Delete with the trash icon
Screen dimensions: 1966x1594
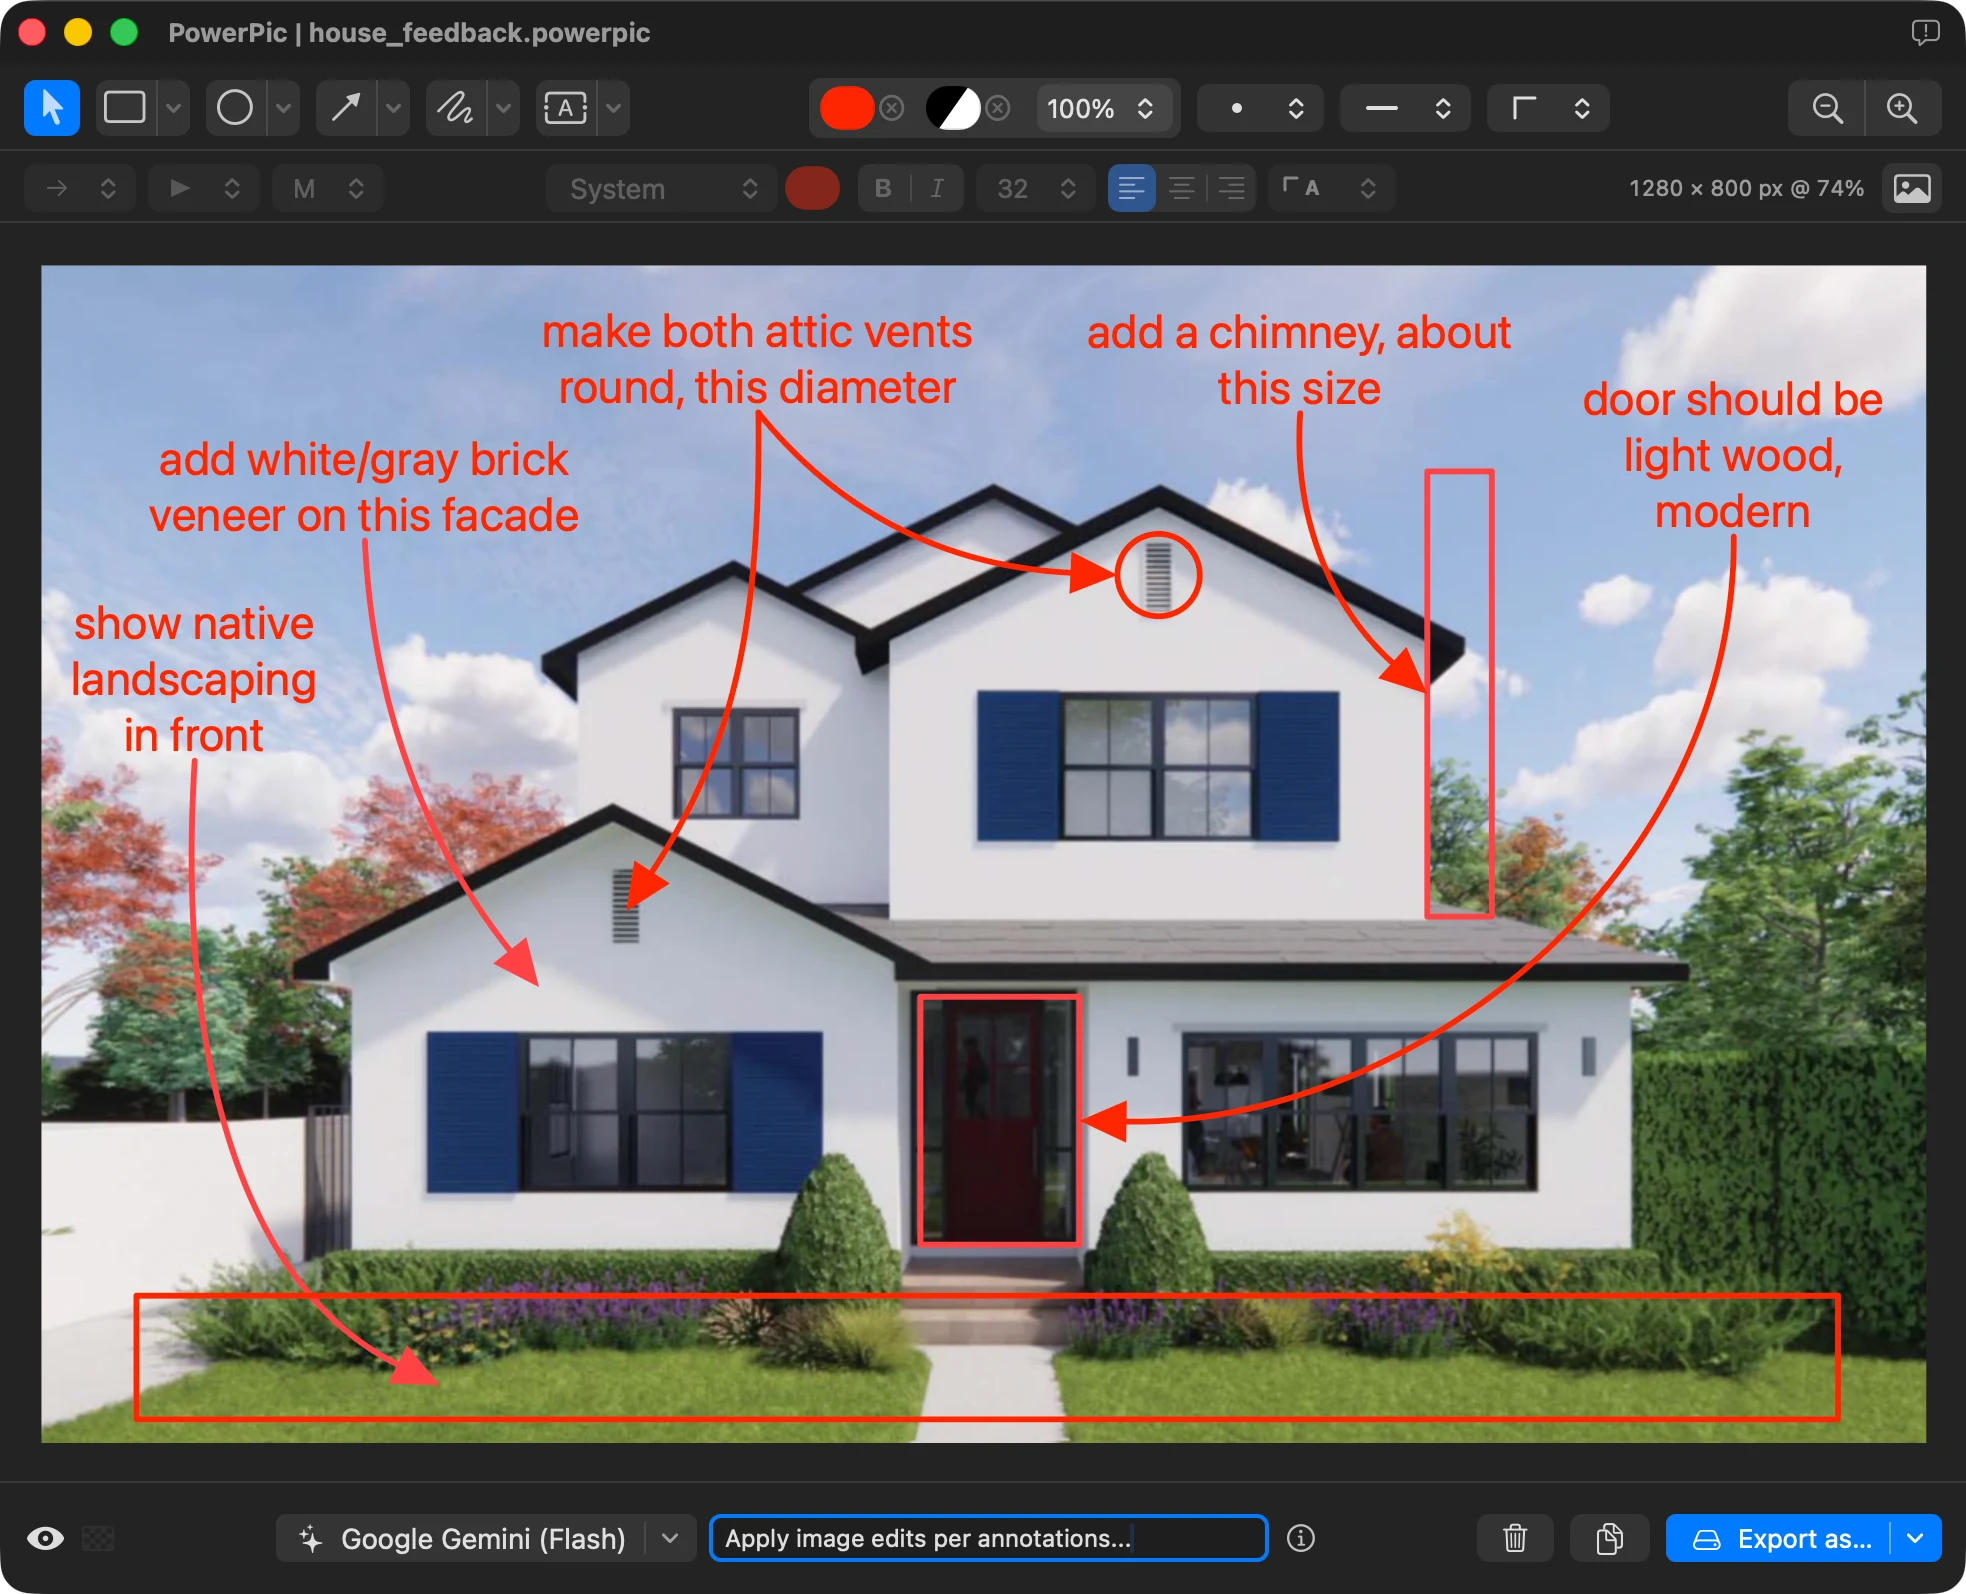(1515, 1538)
